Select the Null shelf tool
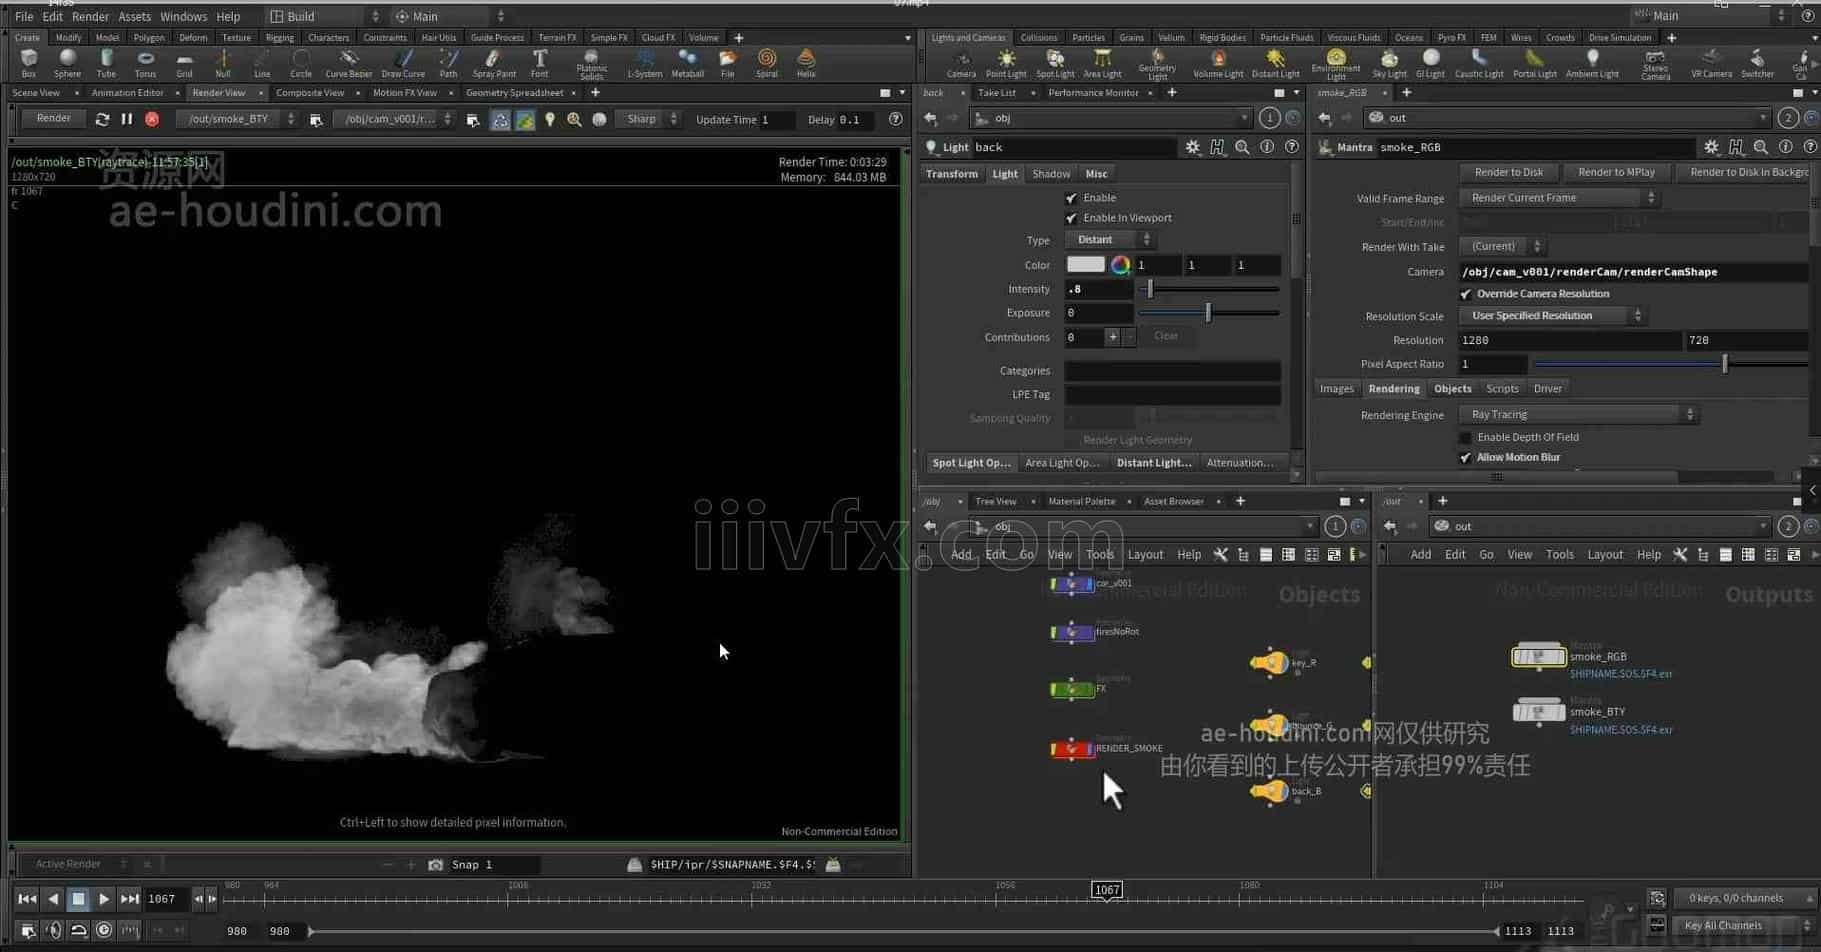Viewport: 1821px width, 952px height. (222, 63)
